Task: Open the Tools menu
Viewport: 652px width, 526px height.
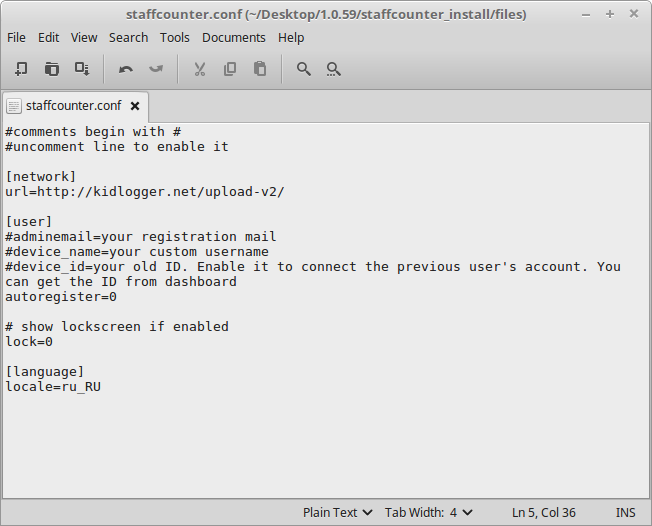Action: (x=175, y=37)
